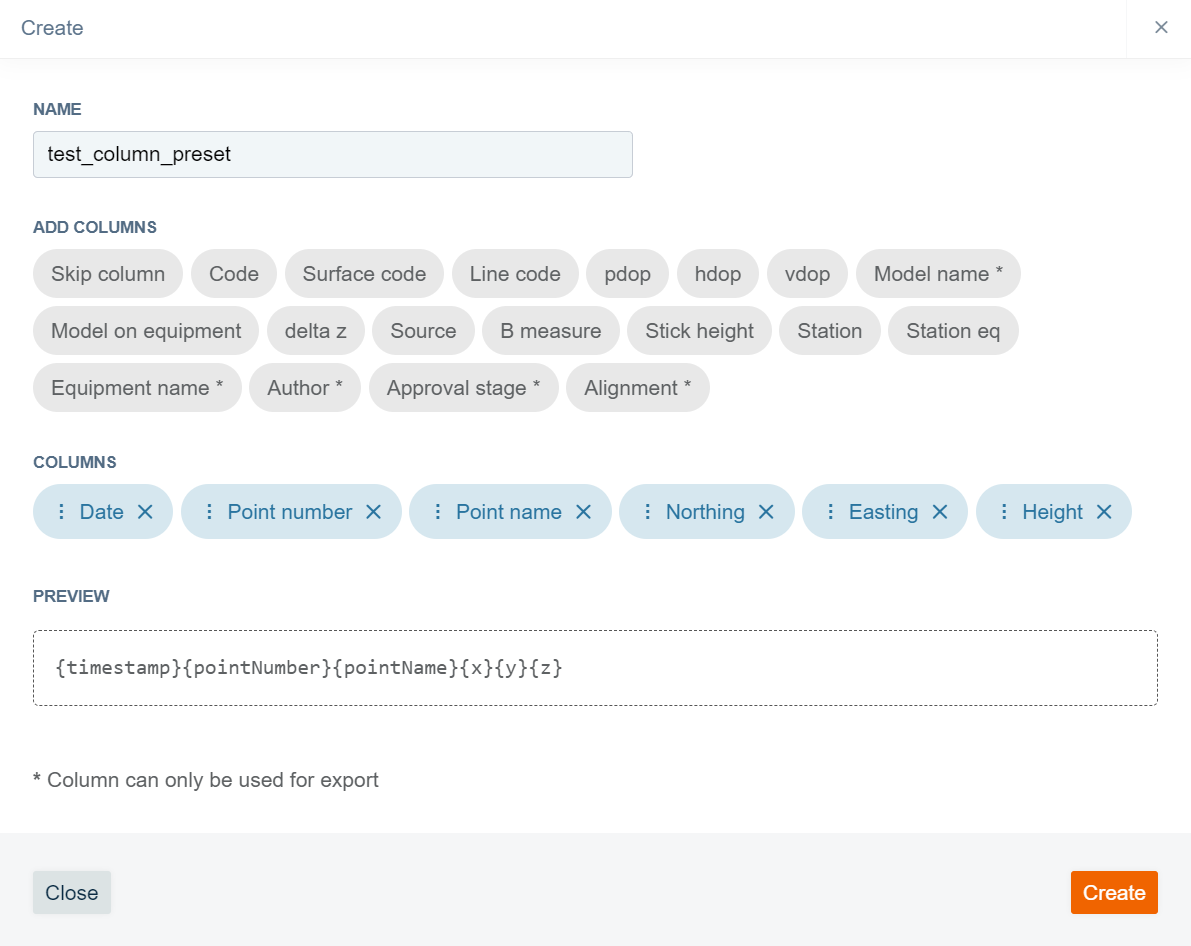
Task: Select the Point name chip label
Action: tap(509, 512)
